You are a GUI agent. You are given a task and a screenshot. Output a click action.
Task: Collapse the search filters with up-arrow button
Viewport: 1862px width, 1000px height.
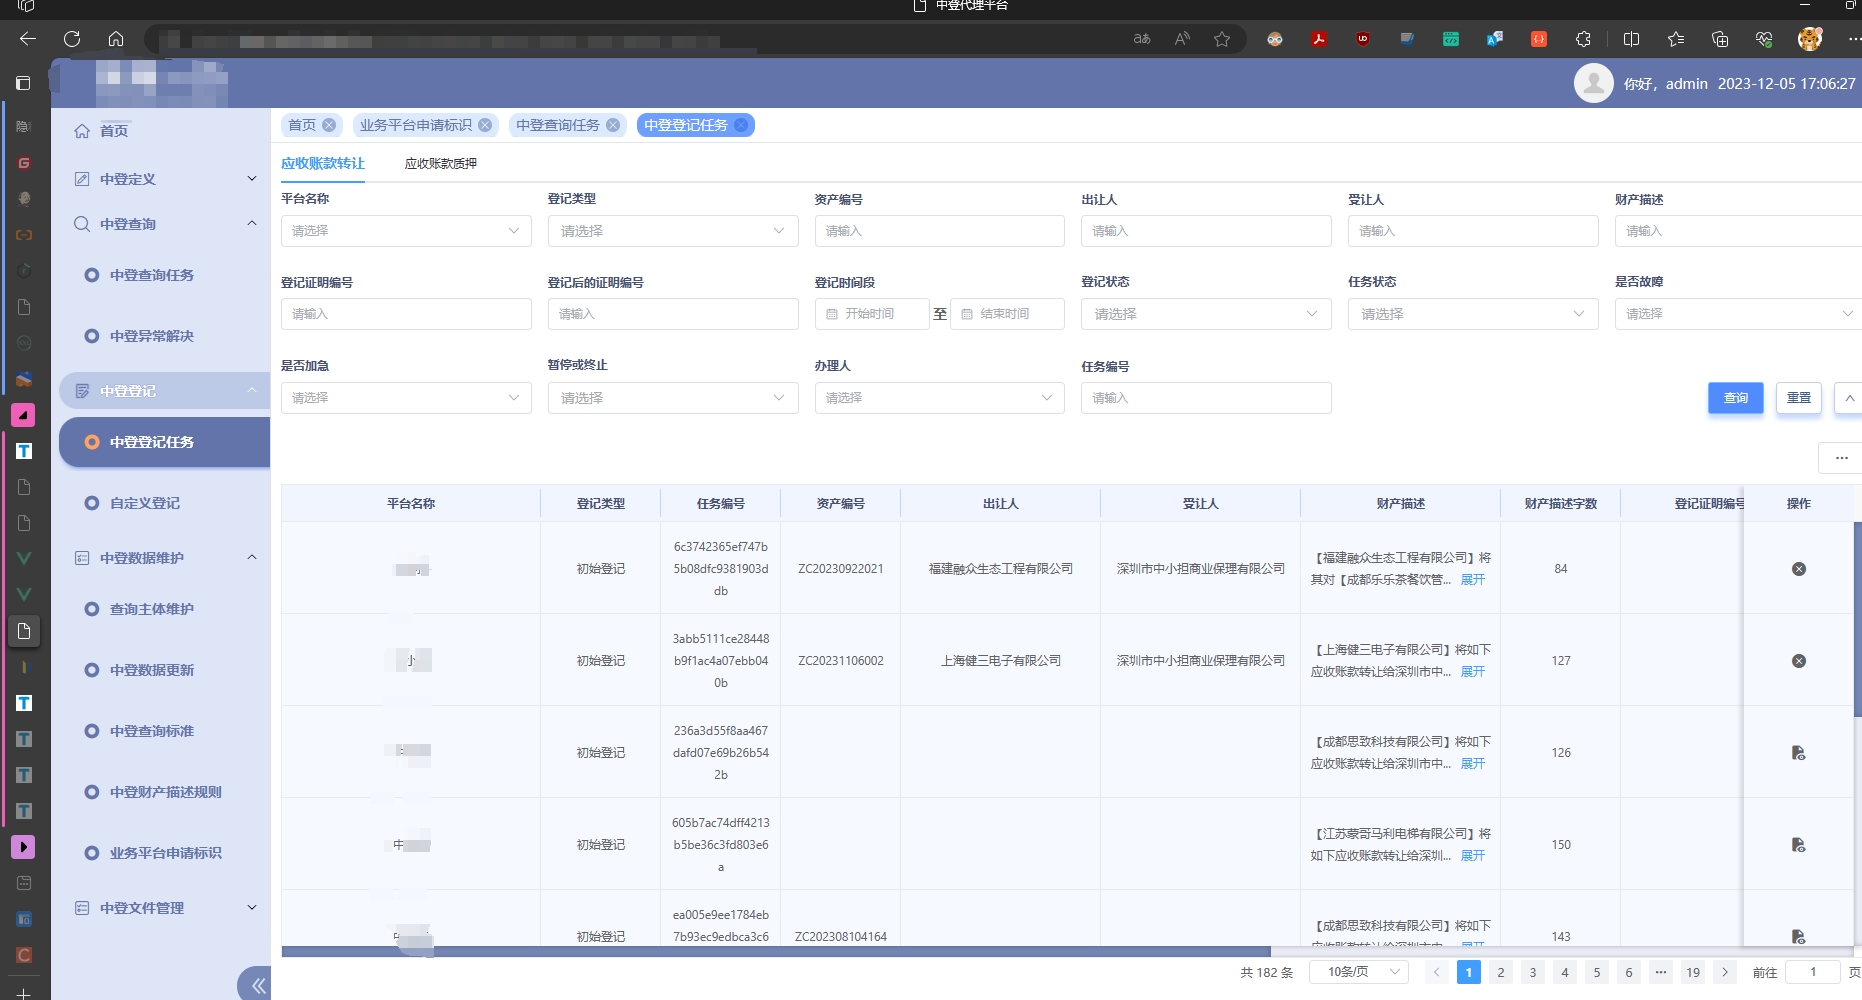click(x=1849, y=398)
